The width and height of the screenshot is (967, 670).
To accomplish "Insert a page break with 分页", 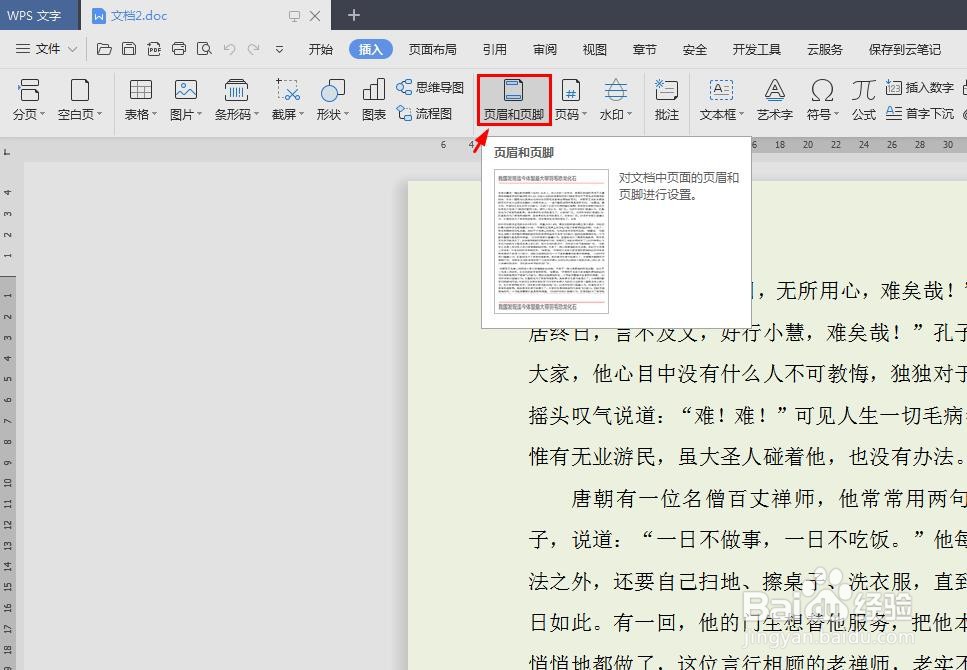I will tap(28, 99).
